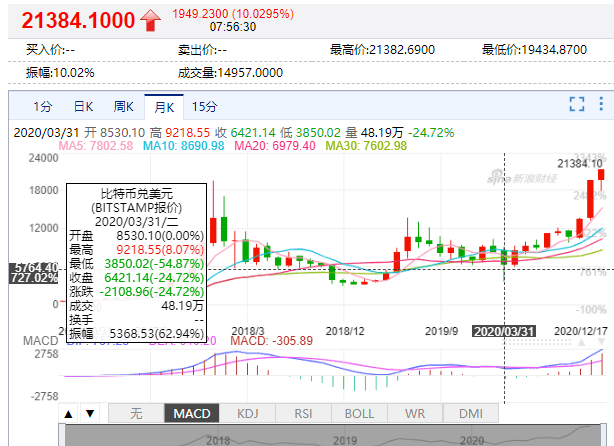
Task: Click the up triangle indicator button
Action: (x=69, y=413)
